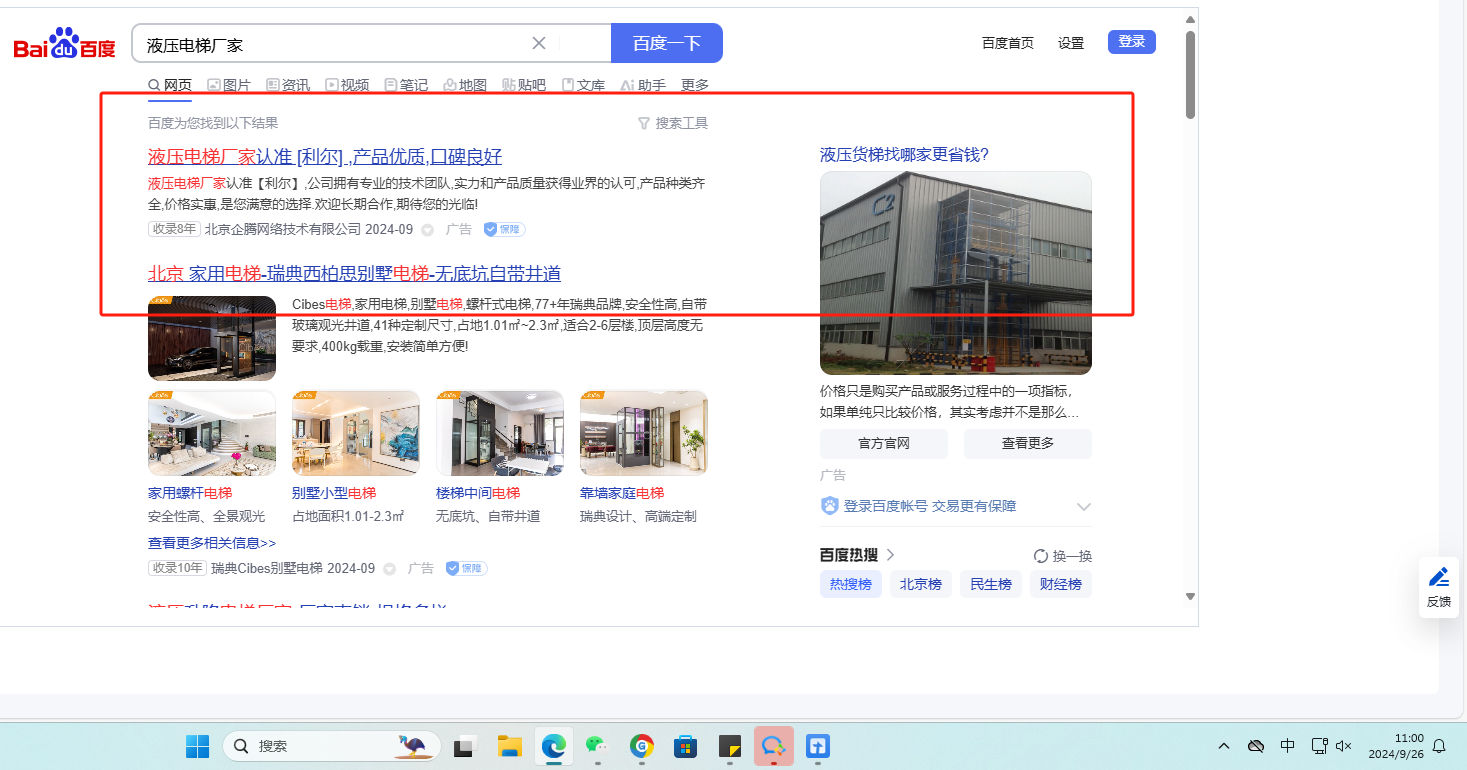
Task: Switch to the 地图 tab
Action: (x=465, y=86)
